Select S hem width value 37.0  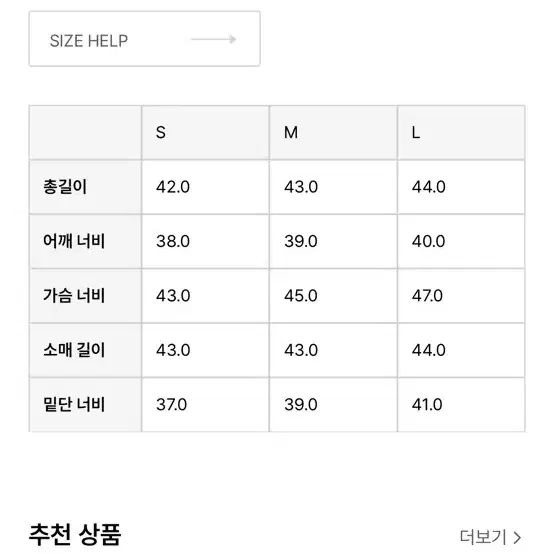[x=171, y=405]
